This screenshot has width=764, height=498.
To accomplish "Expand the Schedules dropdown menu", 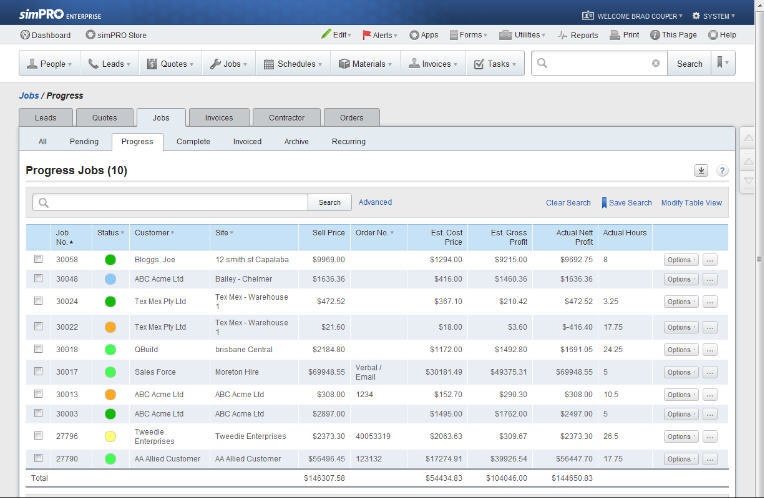I will tap(293, 63).
